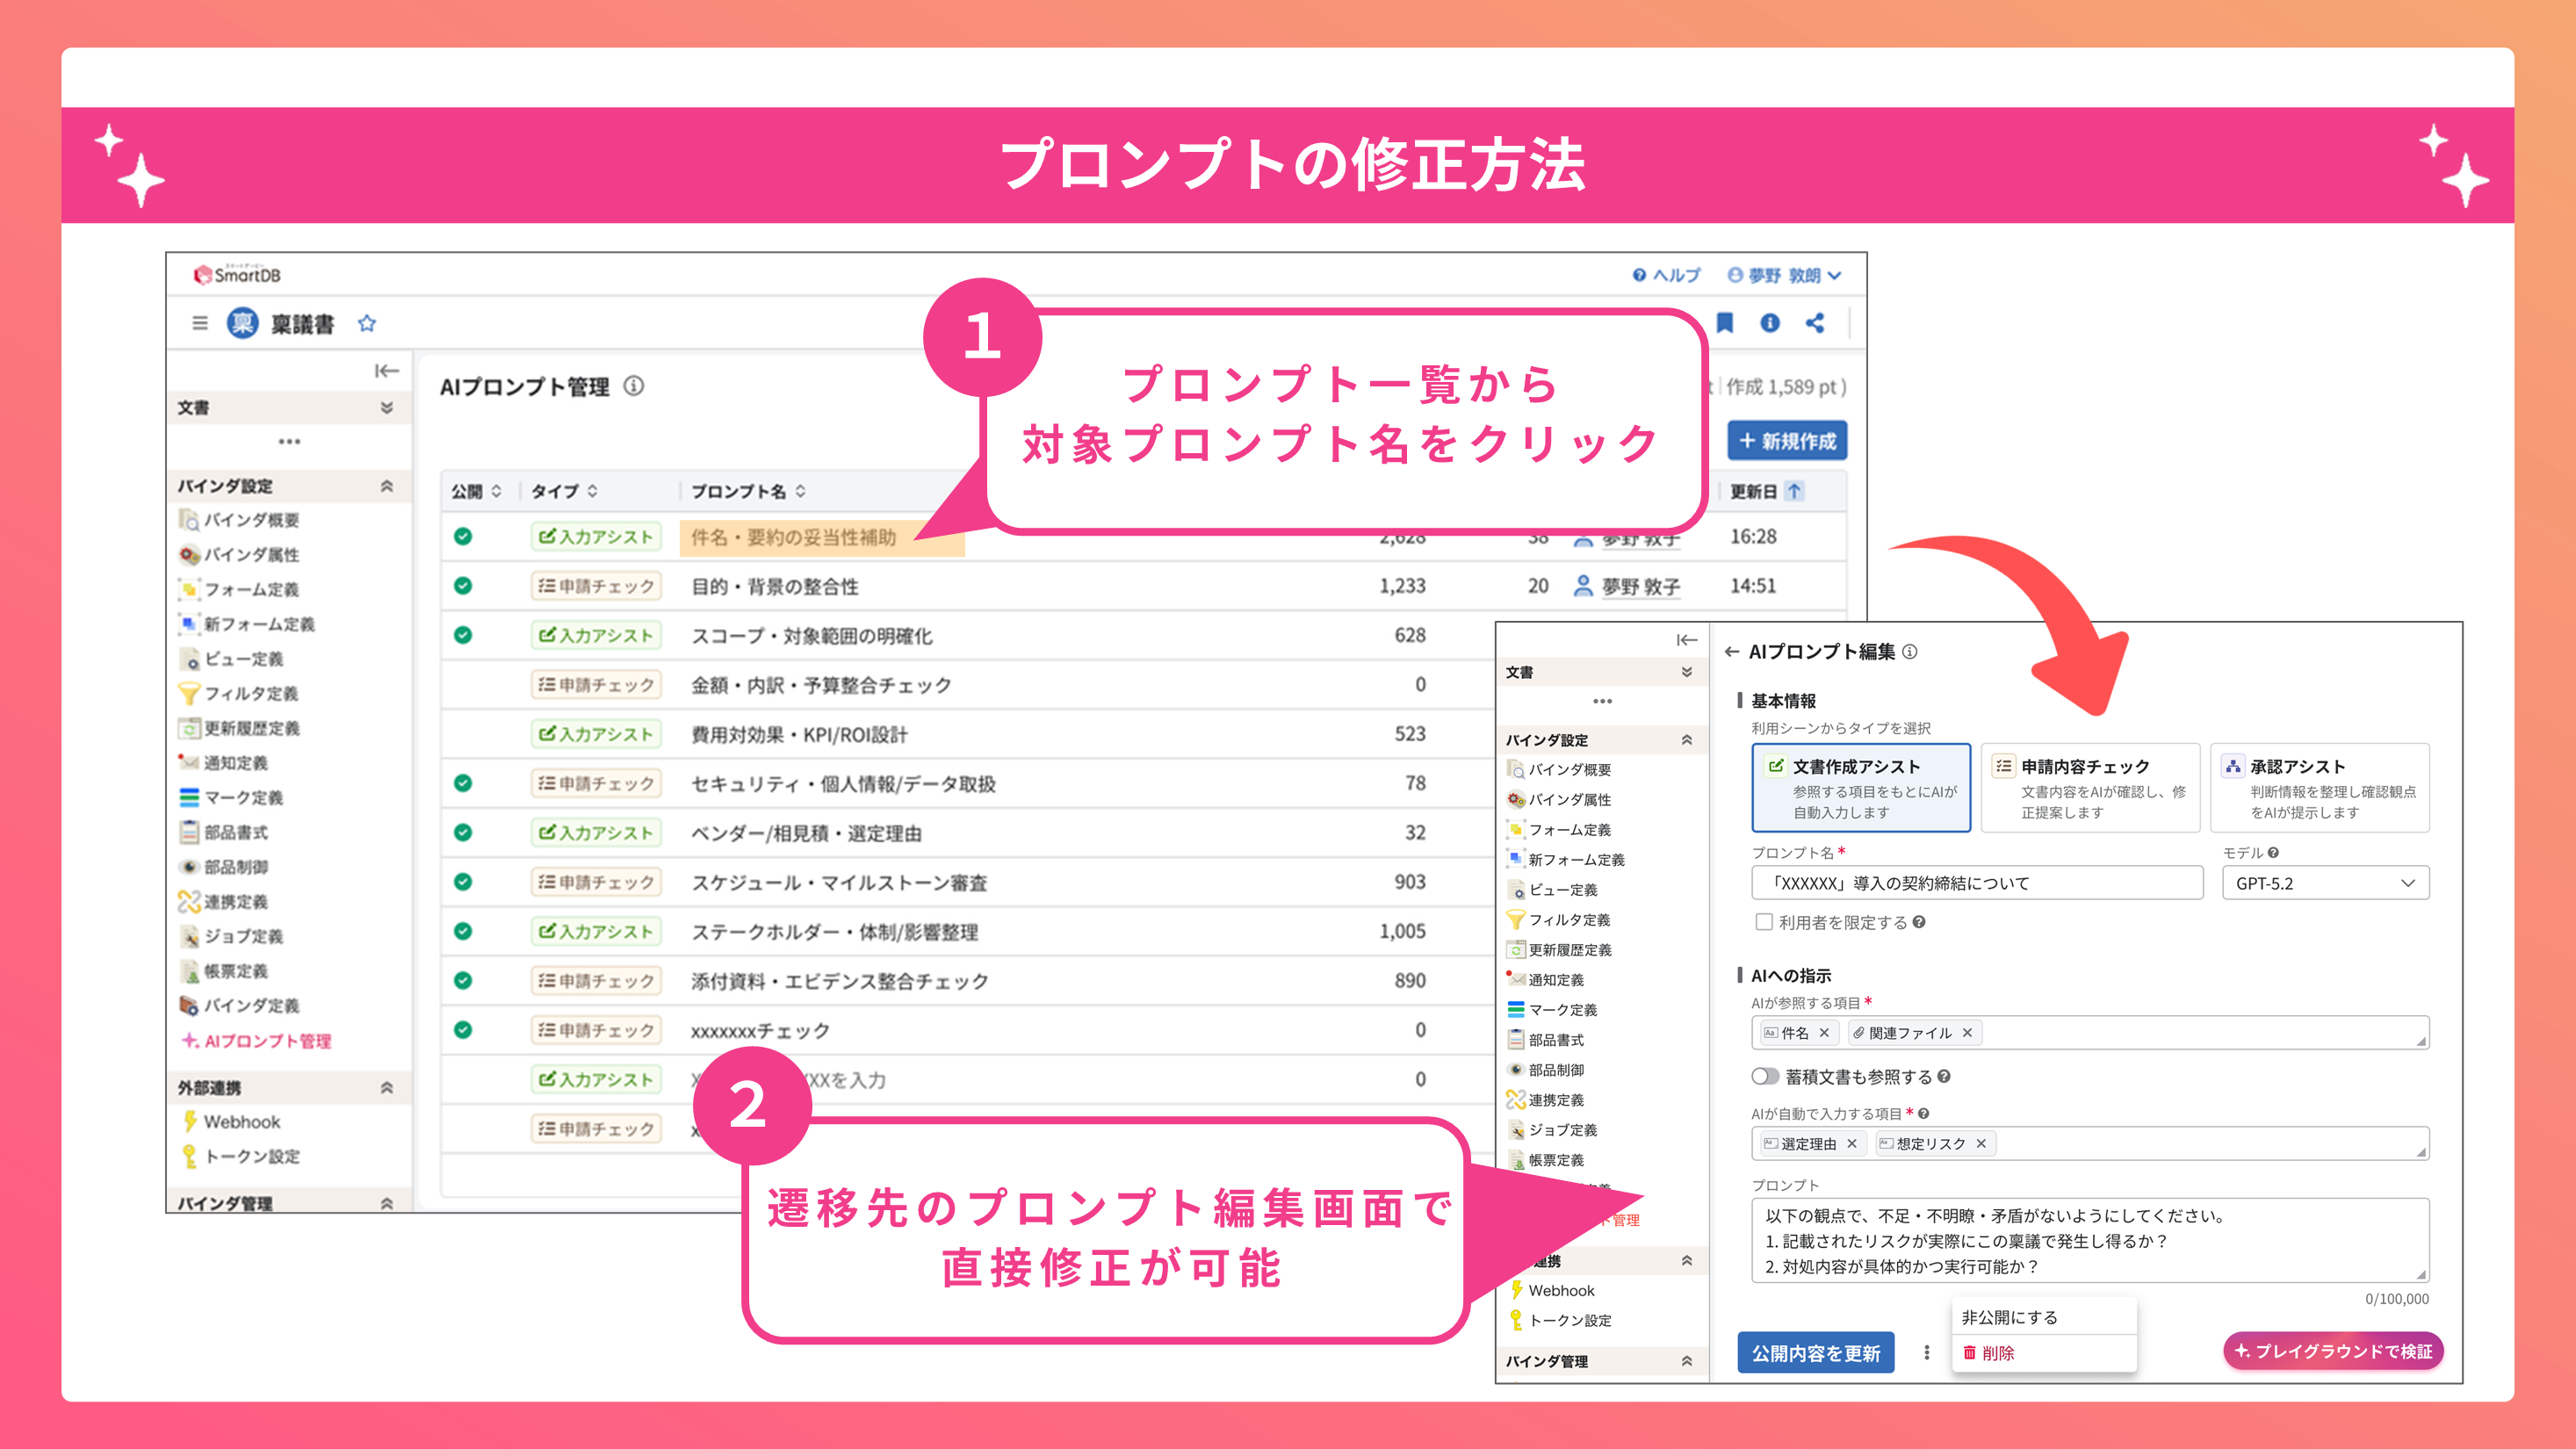Open the モデル GPT-5.2 dropdown
2576x1449 pixels.
click(x=2325, y=883)
